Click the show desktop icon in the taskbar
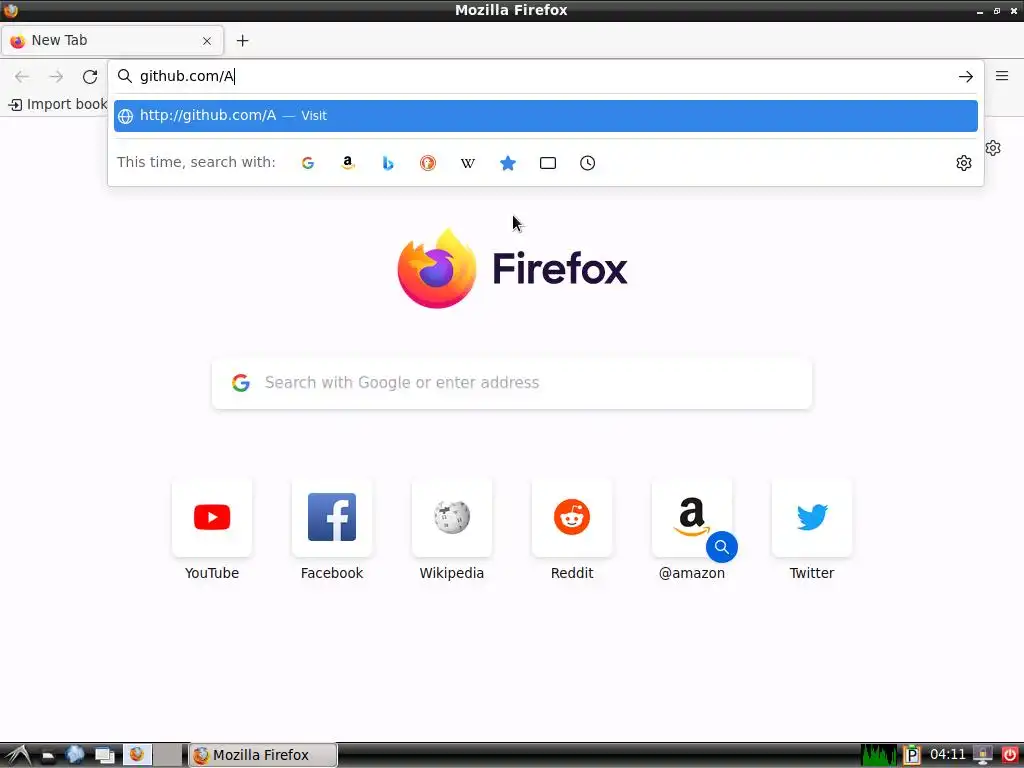This screenshot has height=768, width=1024. tap(104, 756)
